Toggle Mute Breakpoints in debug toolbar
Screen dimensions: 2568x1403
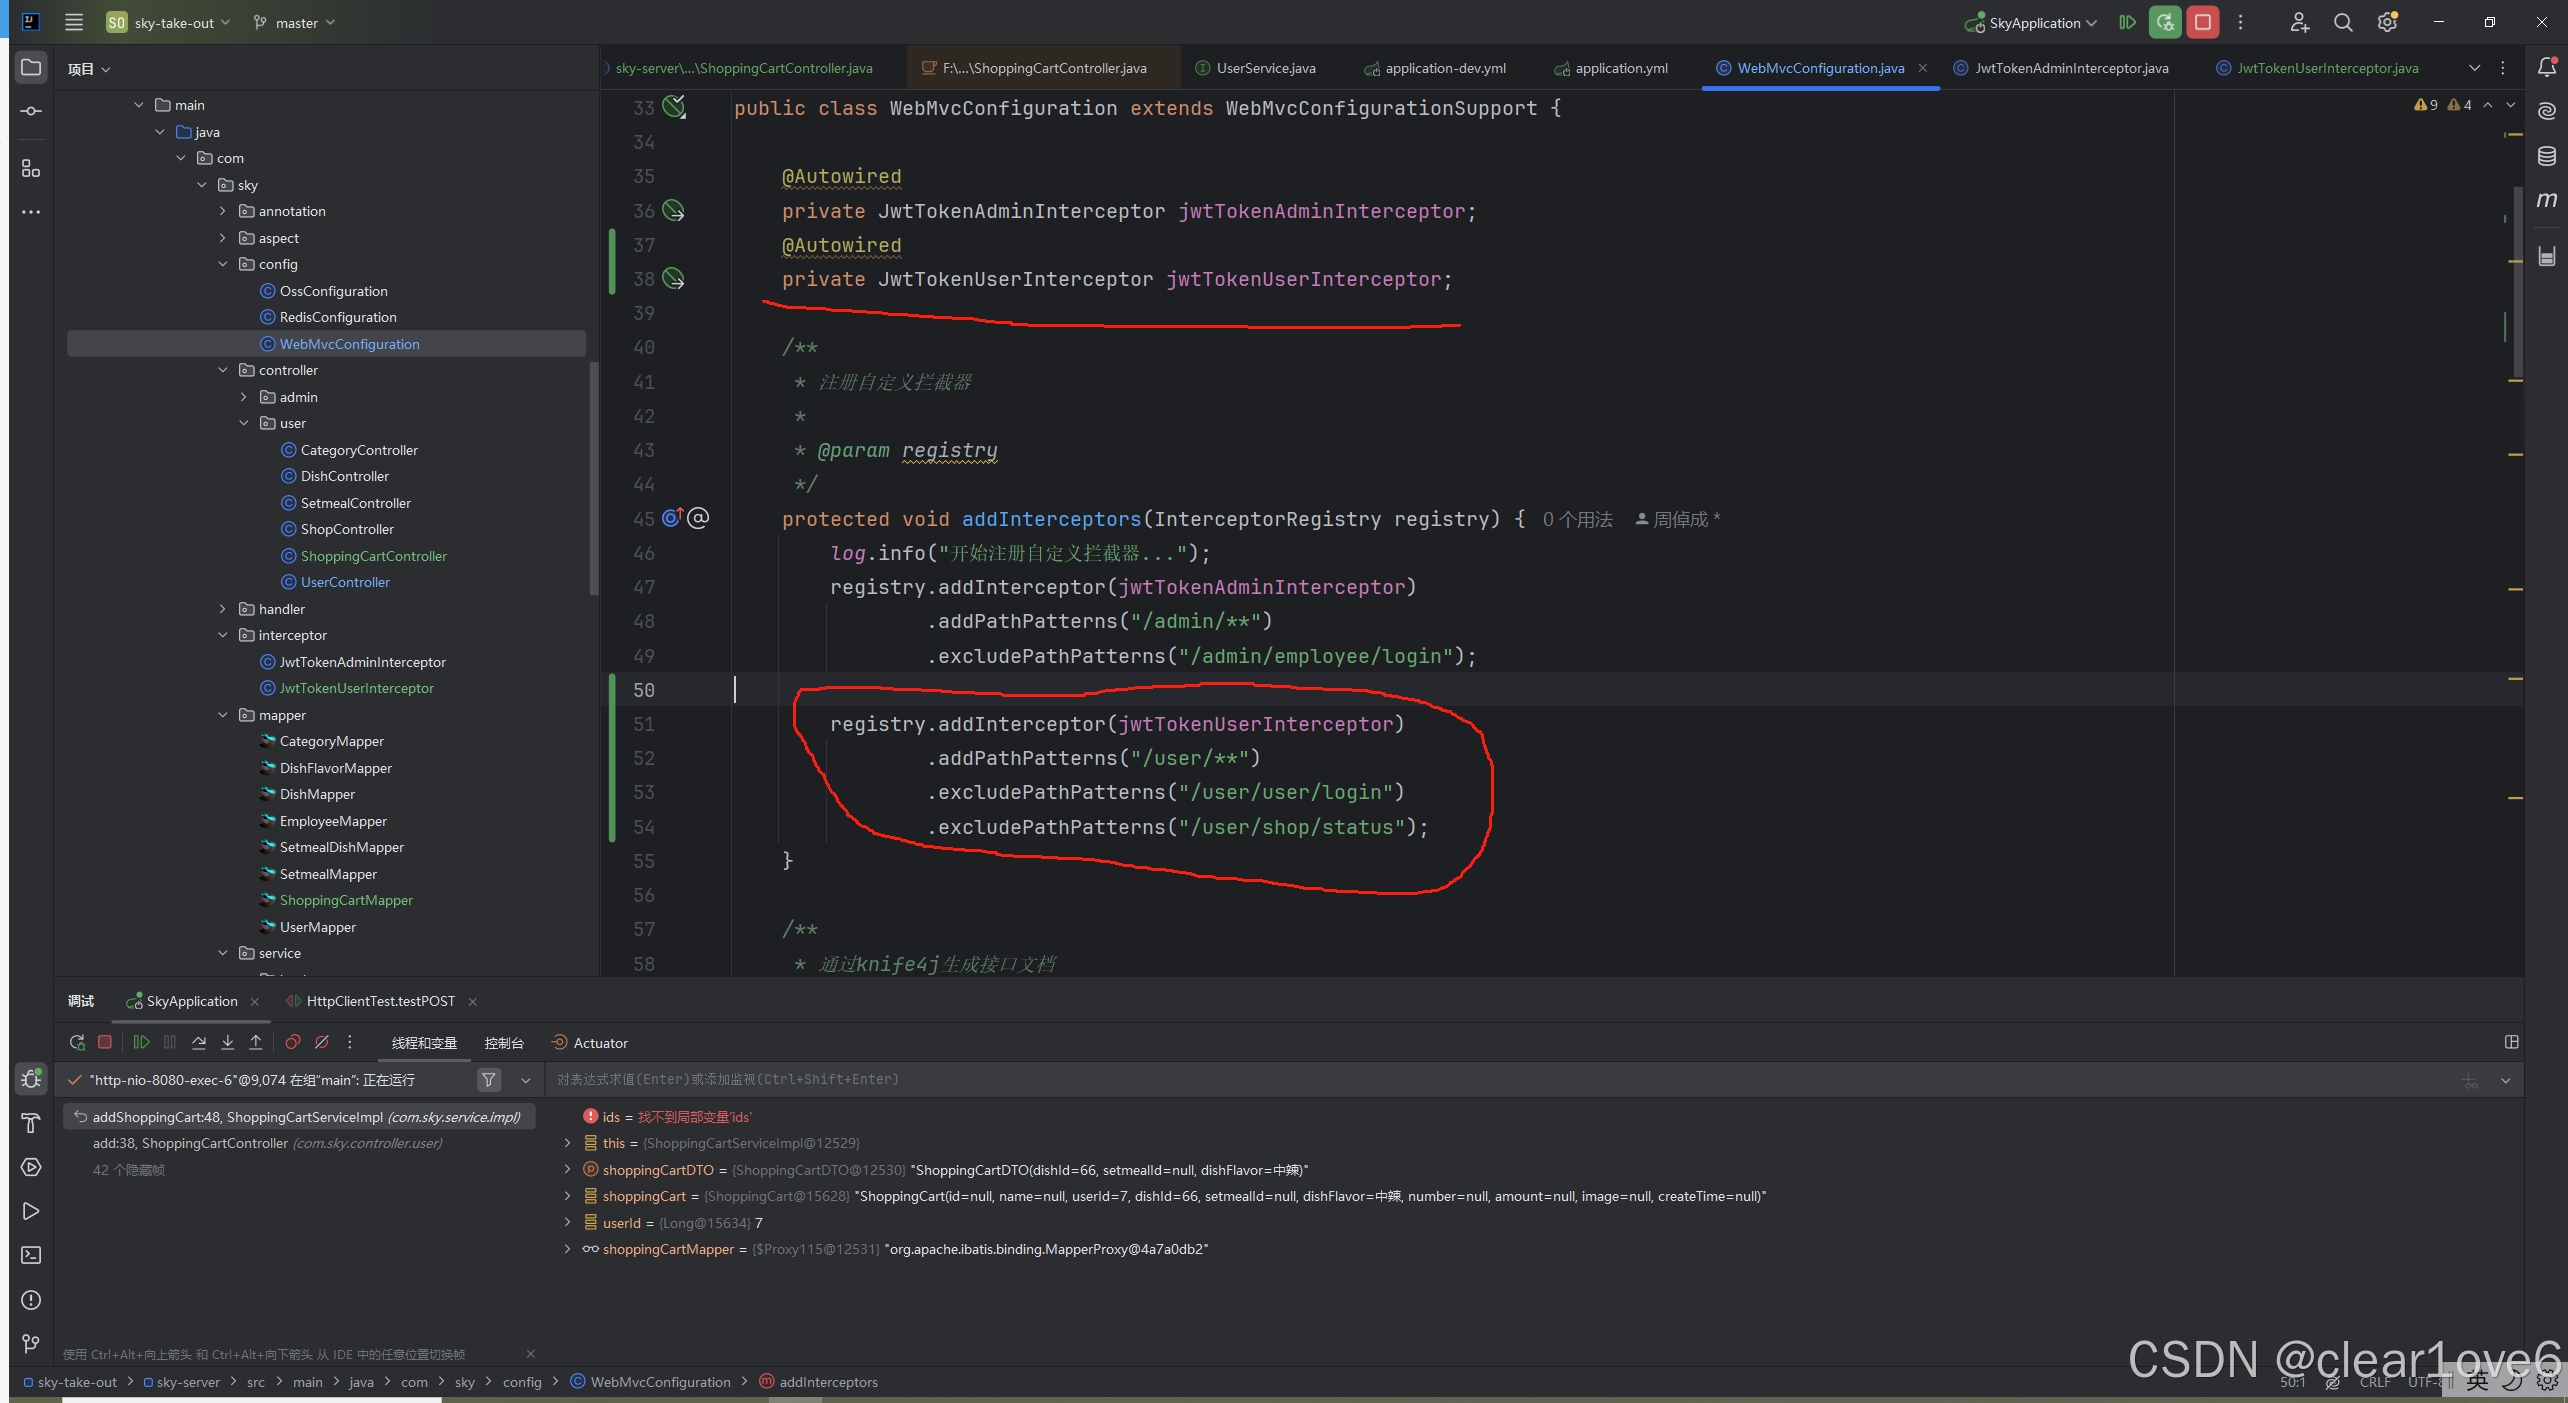click(322, 1042)
